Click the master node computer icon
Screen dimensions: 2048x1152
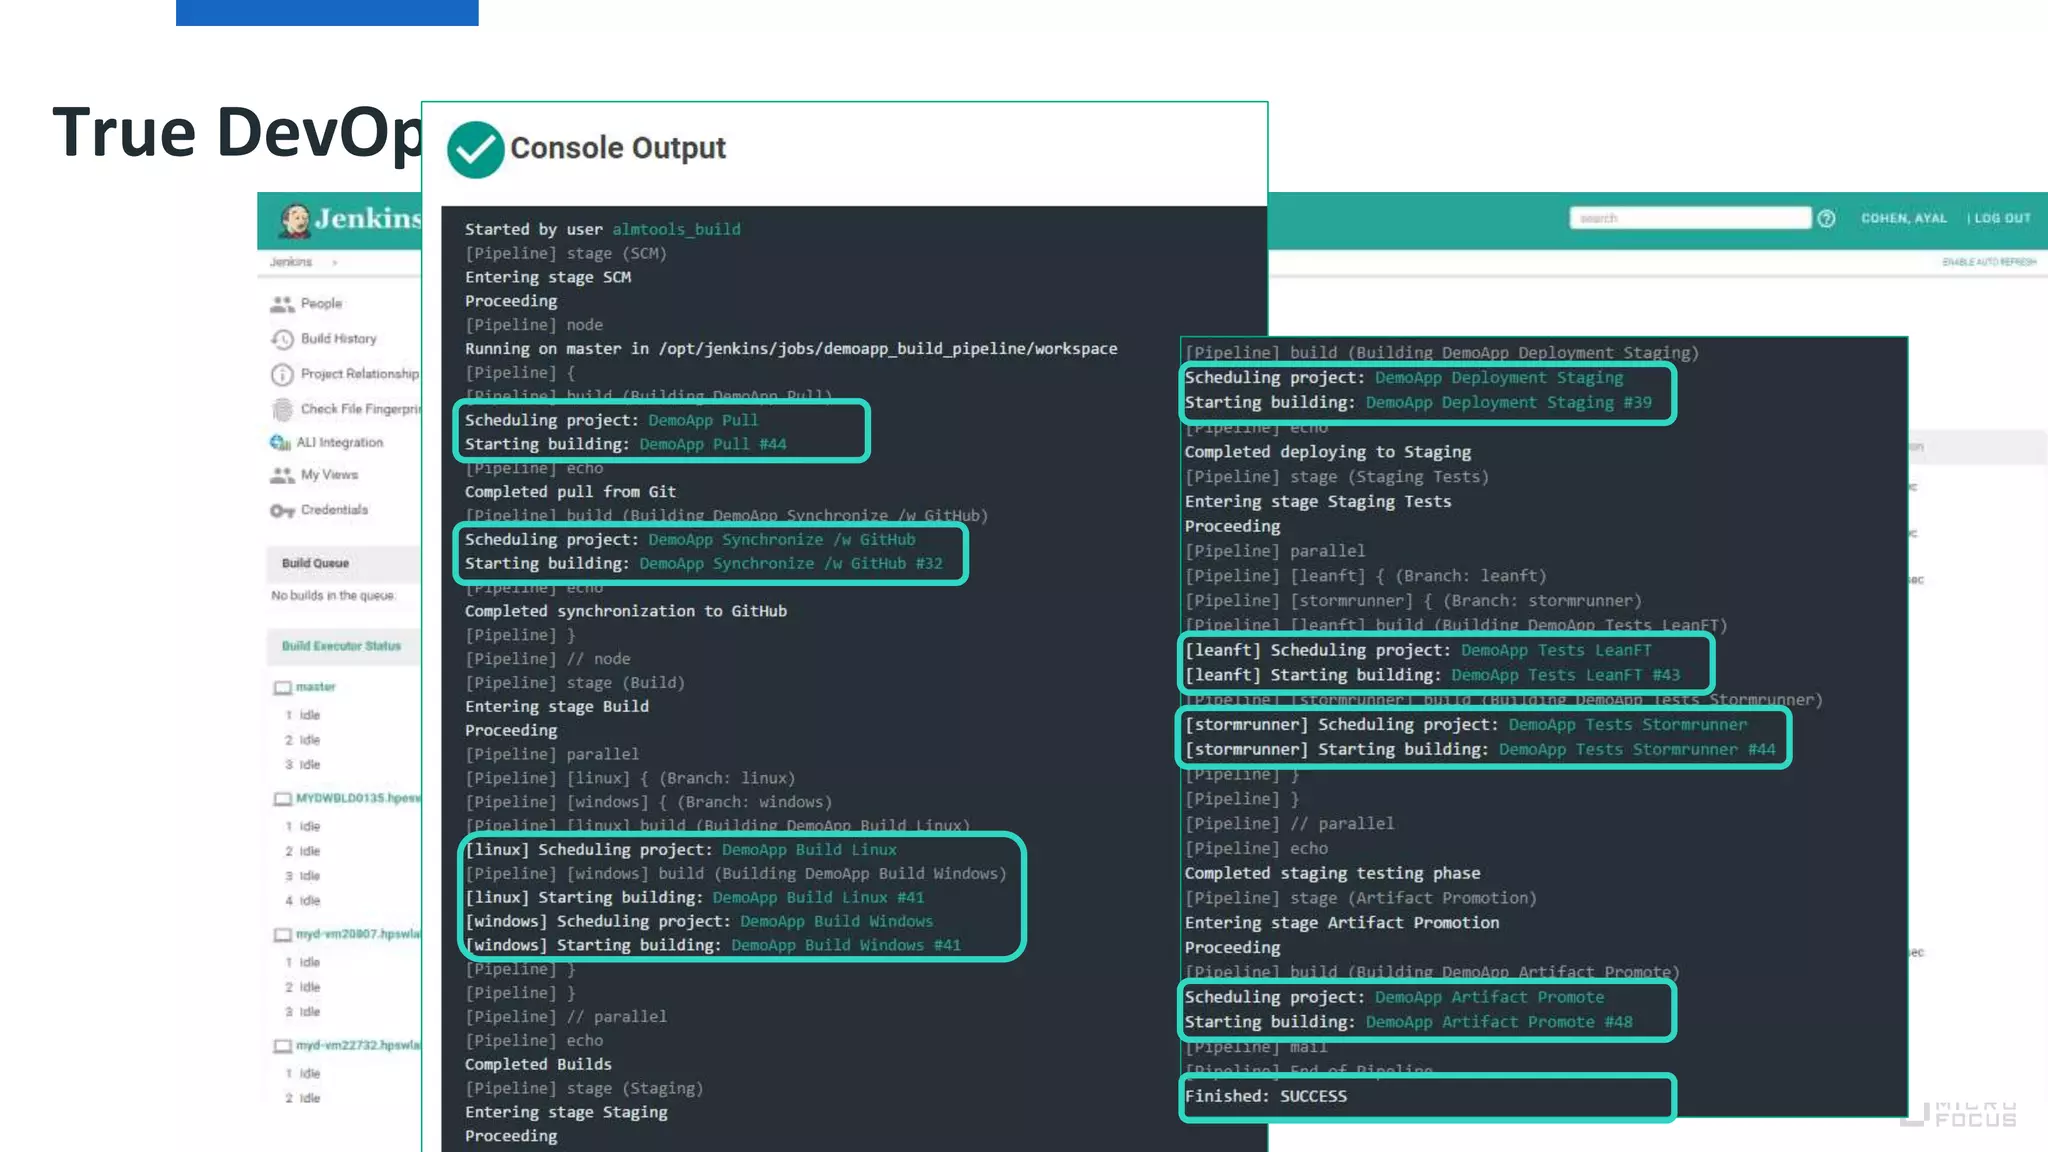point(282,687)
